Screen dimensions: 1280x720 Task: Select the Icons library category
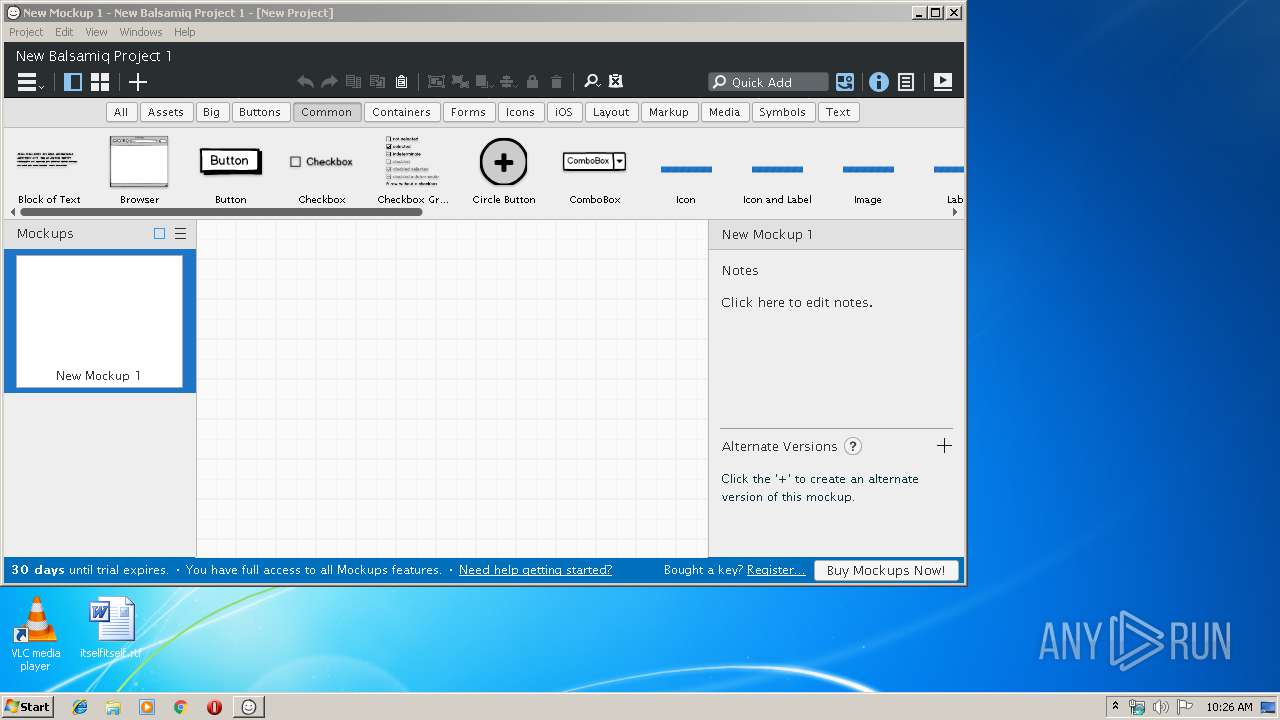click(520, 112)
